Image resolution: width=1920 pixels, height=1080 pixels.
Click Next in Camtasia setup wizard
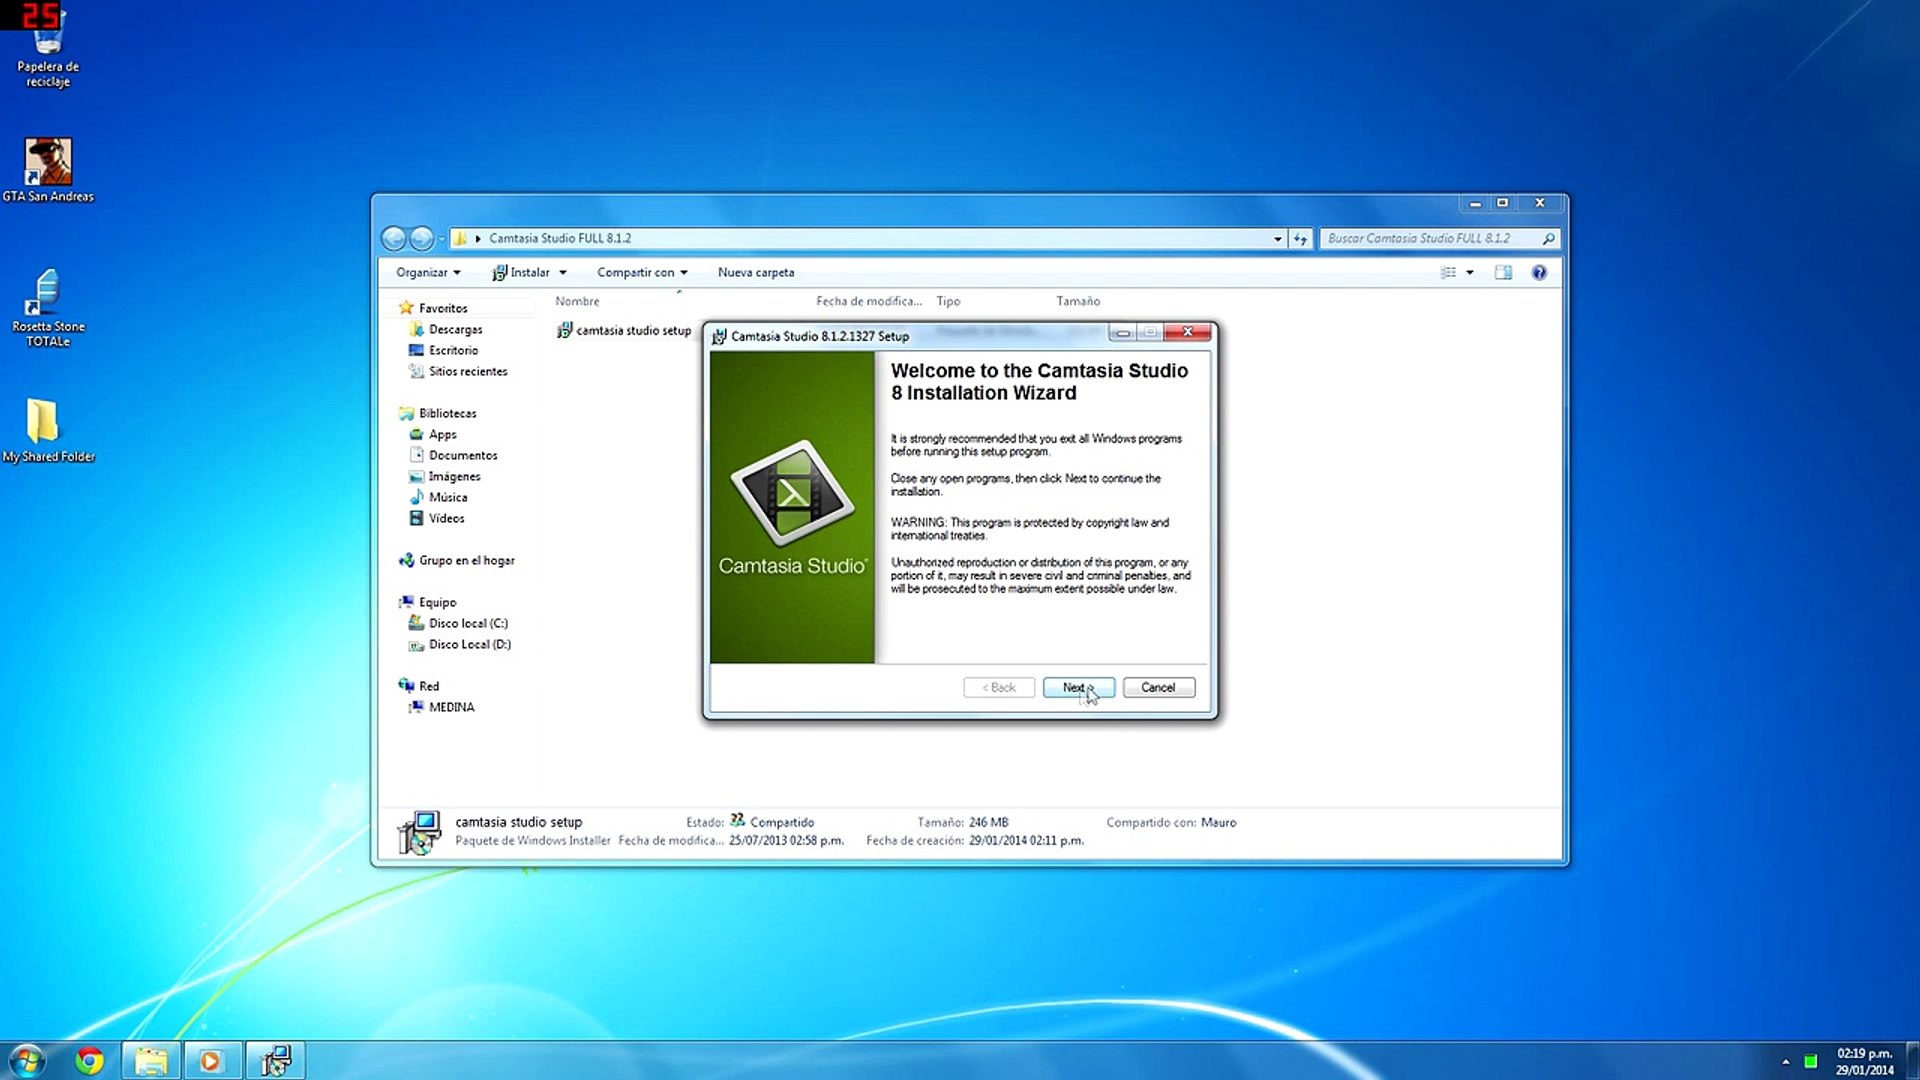pyautogui.click(x=1077, y=687)
